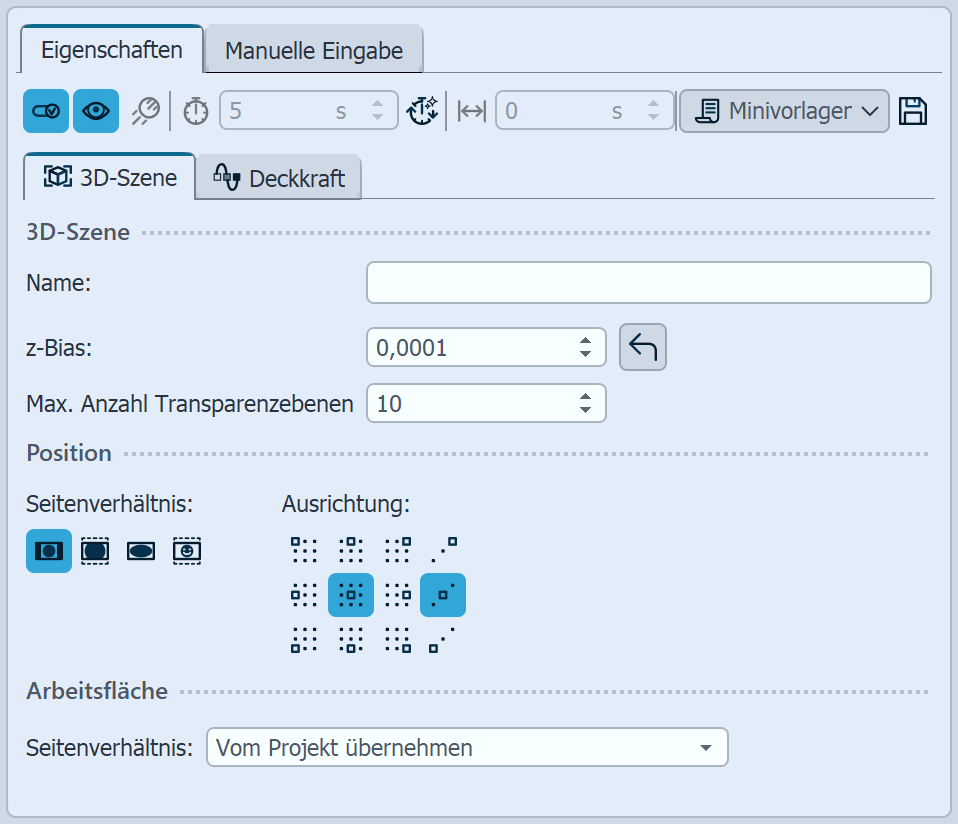Click the dashed-frame aspect ratio icon

tap(95, 550)
